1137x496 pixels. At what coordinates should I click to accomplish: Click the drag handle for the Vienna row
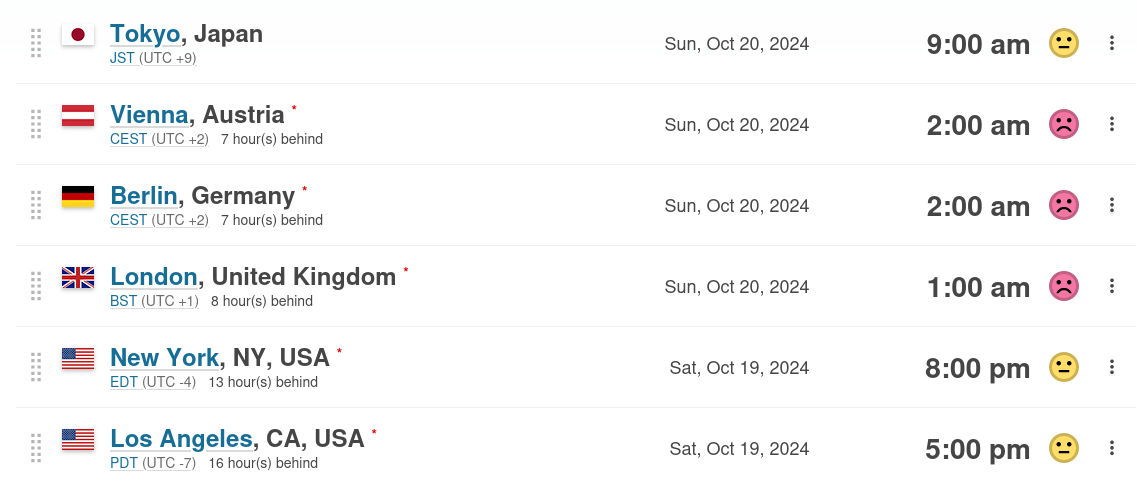[x=36, y=124]
